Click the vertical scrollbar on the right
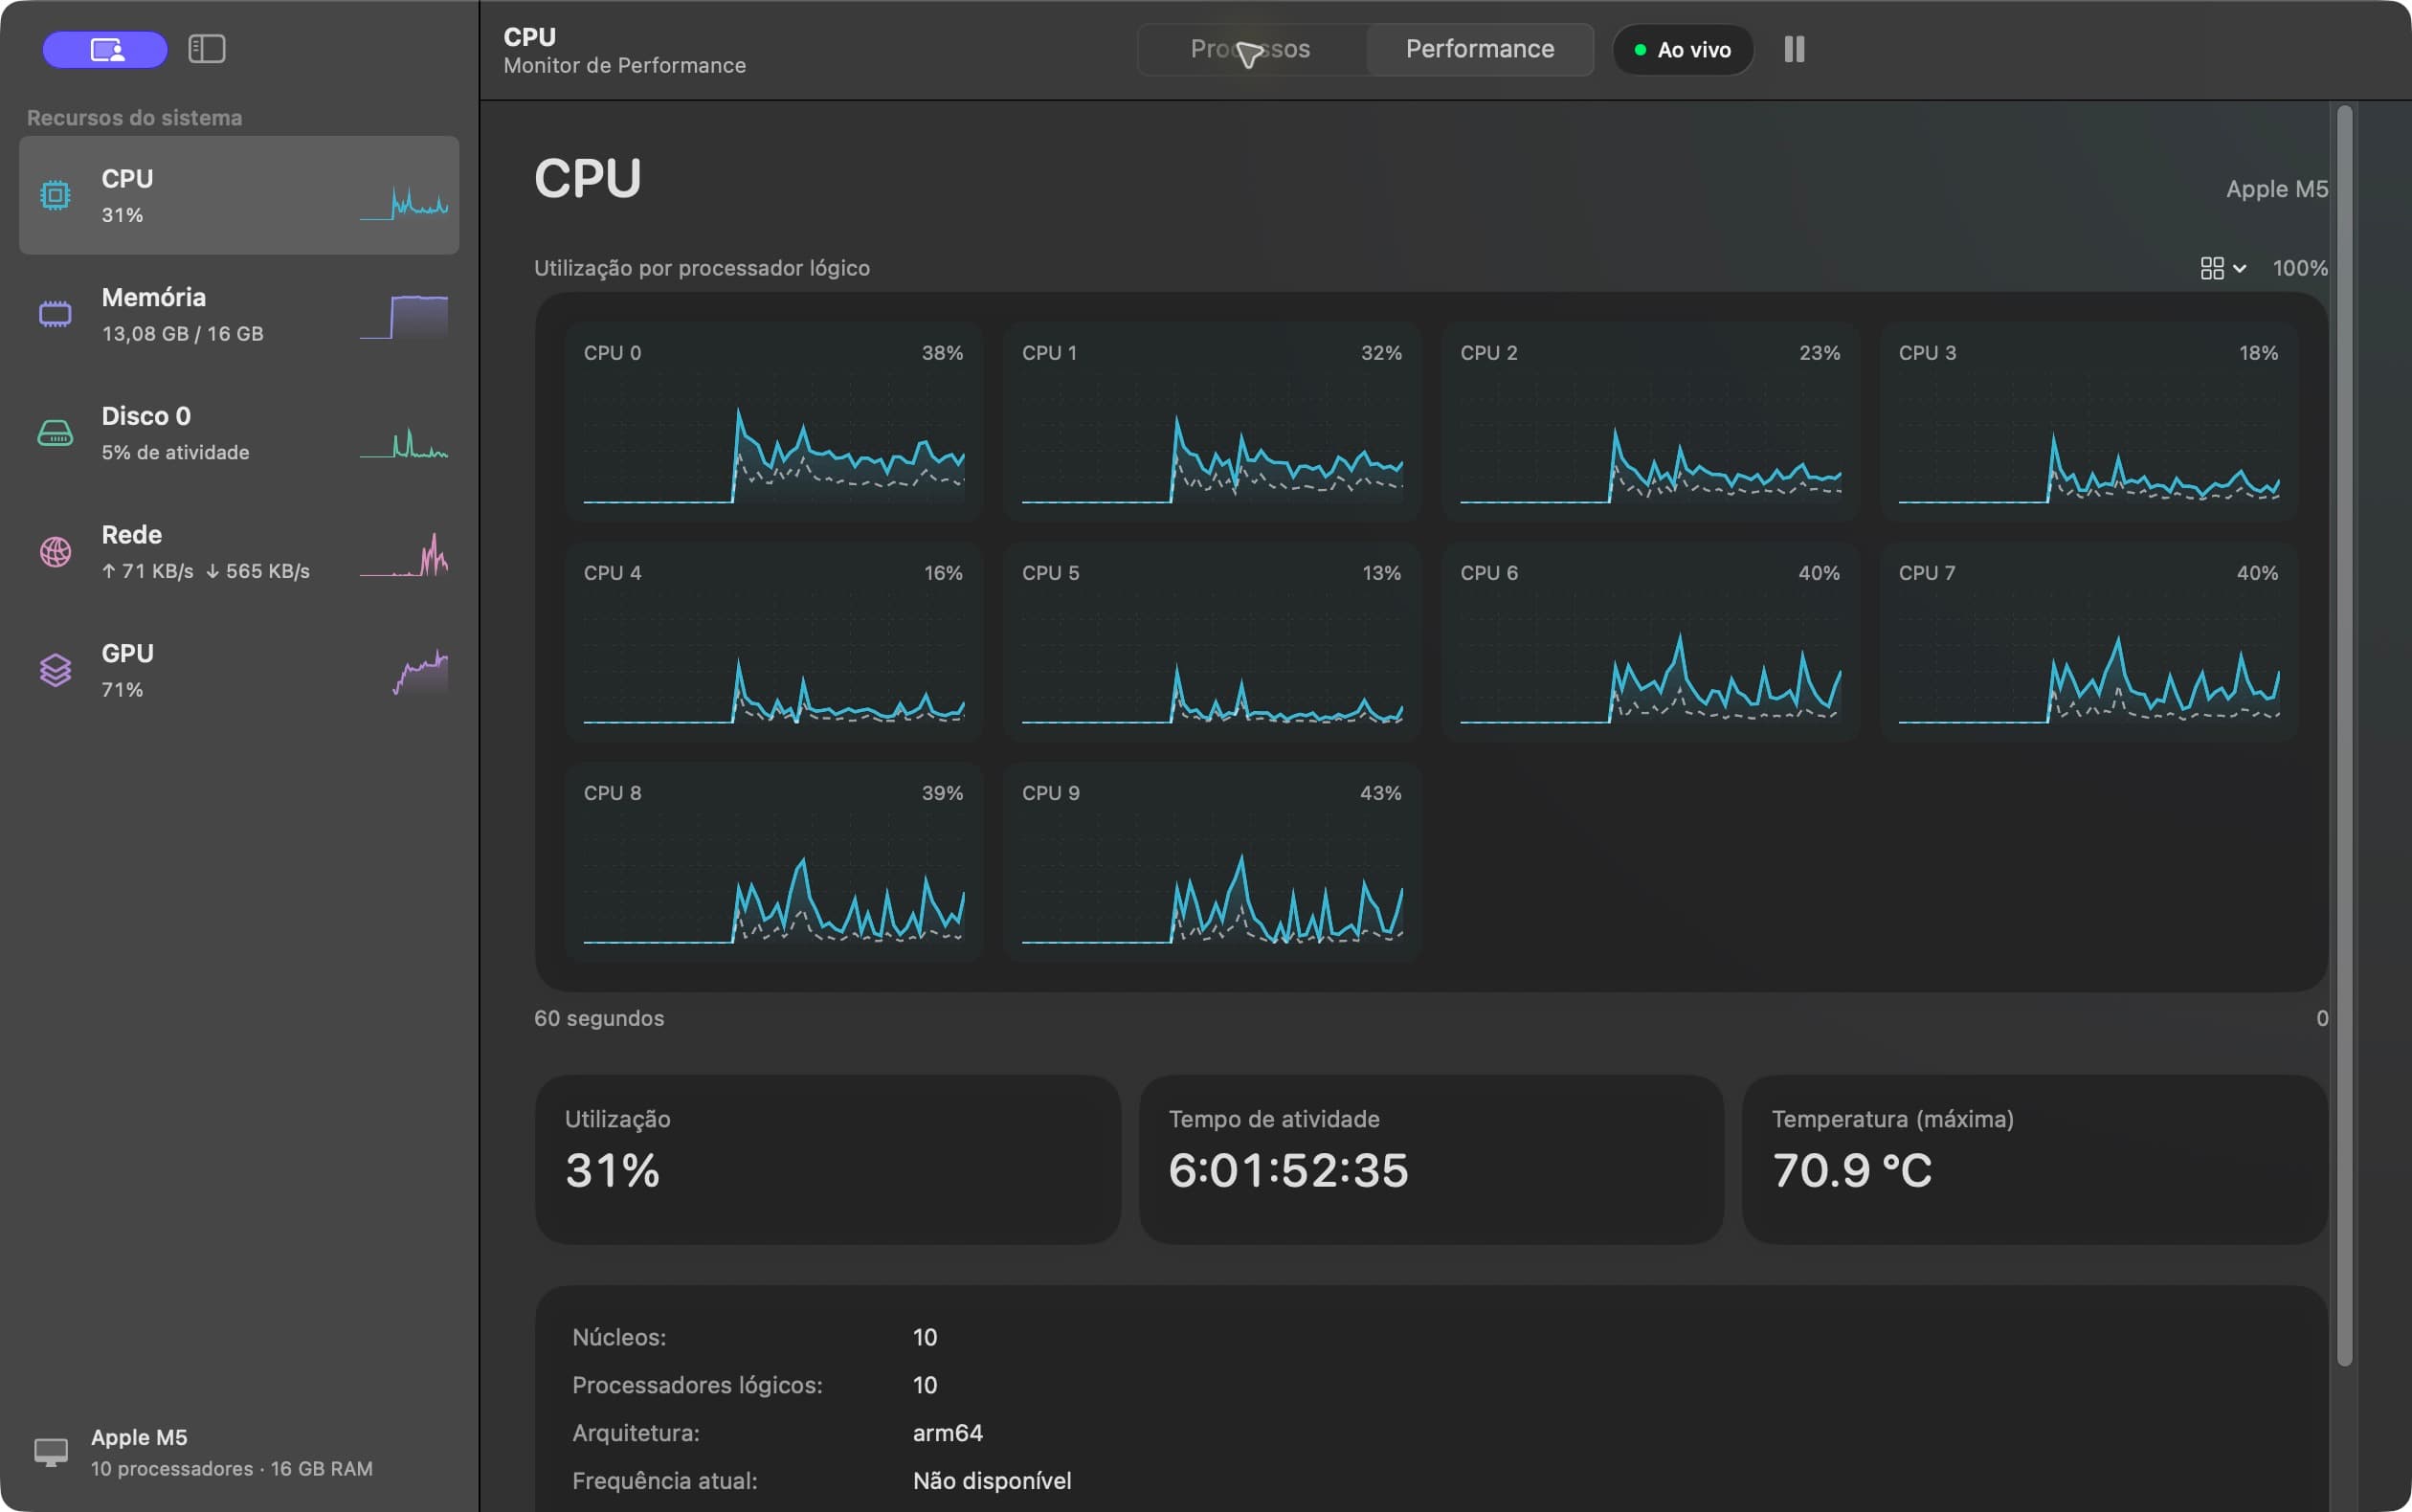2412x1512 pixels. 2344,735
